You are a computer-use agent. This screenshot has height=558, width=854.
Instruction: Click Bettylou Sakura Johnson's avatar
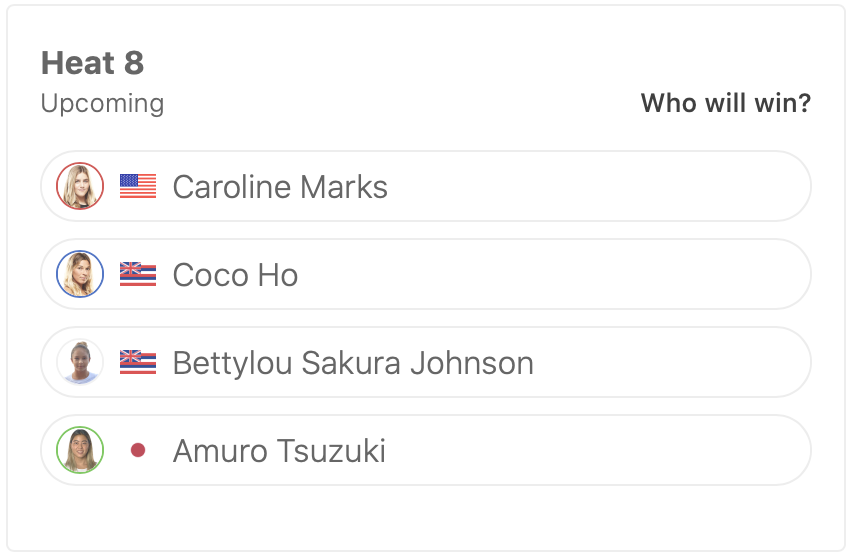tap(80, 362)
